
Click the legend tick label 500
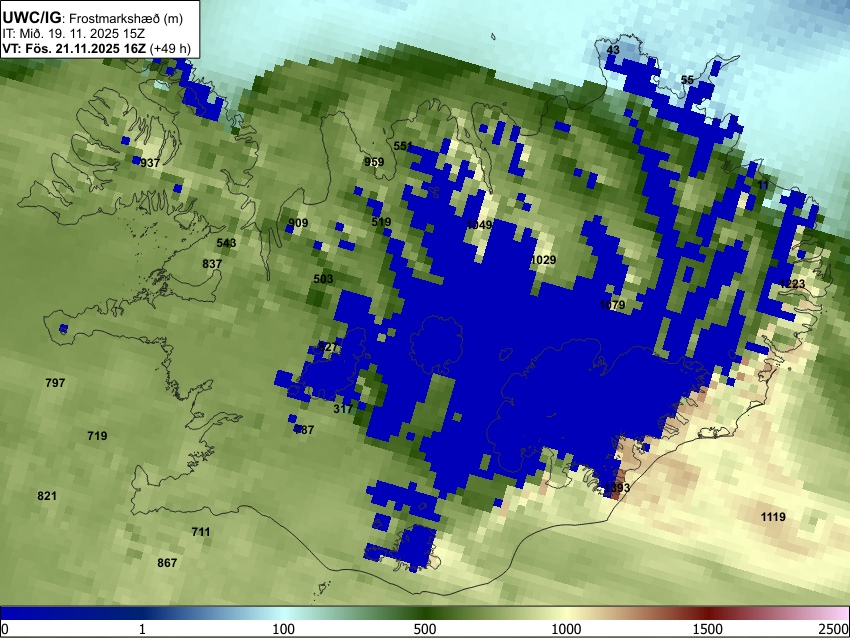point(425,629)
